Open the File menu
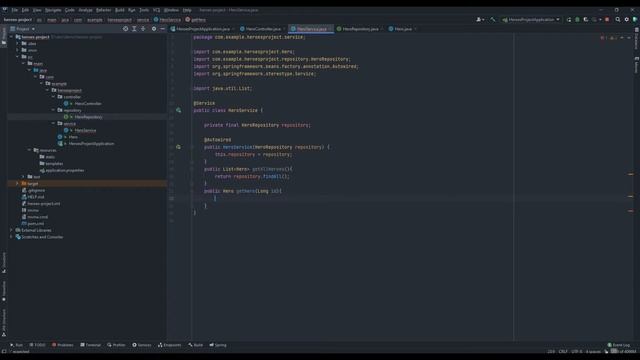 (15, 10)
